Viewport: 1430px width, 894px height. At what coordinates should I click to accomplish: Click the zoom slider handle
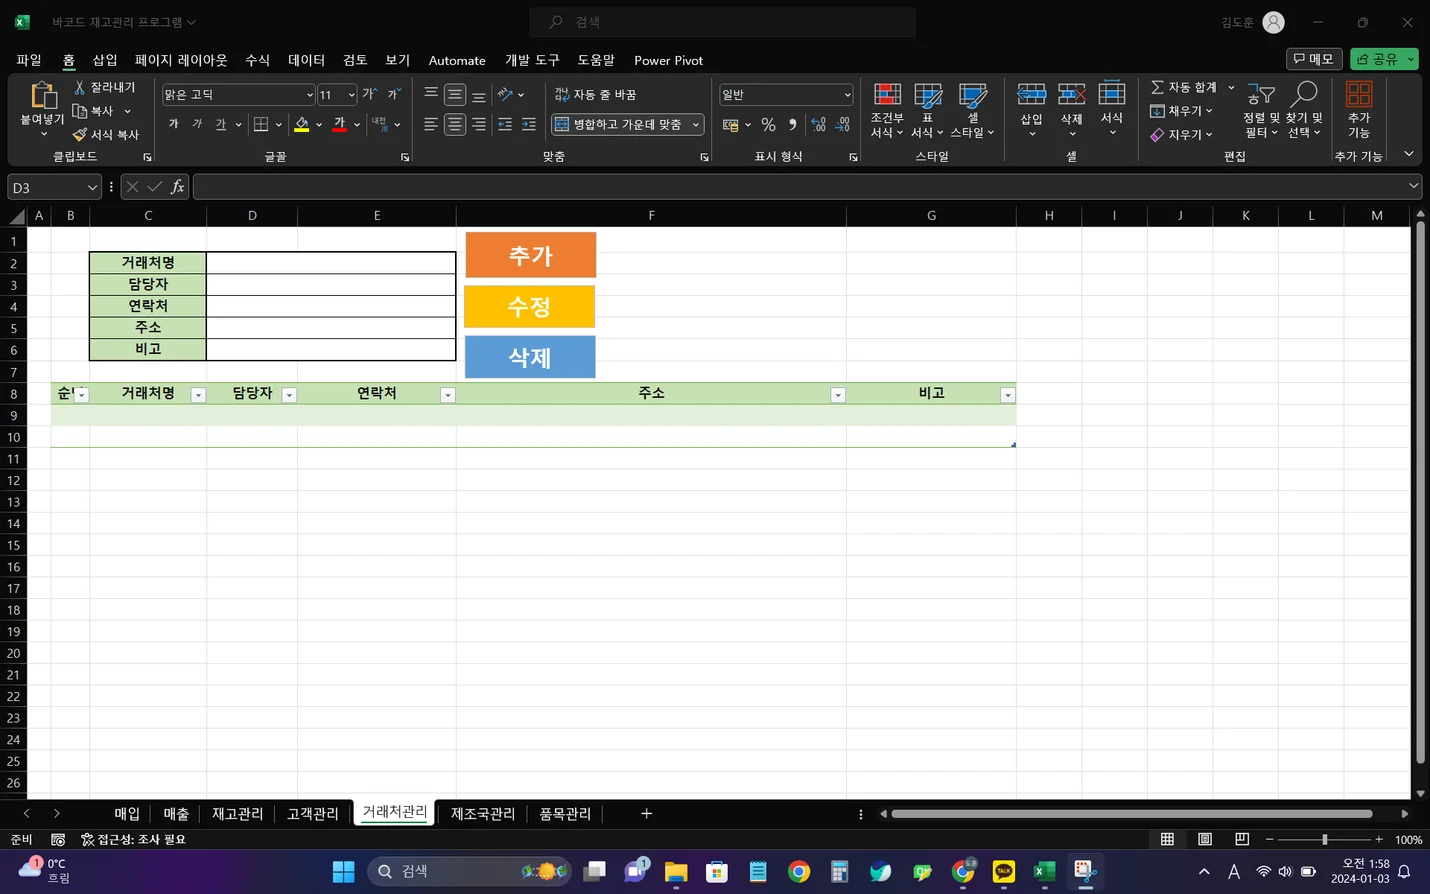coord(1324,839)
